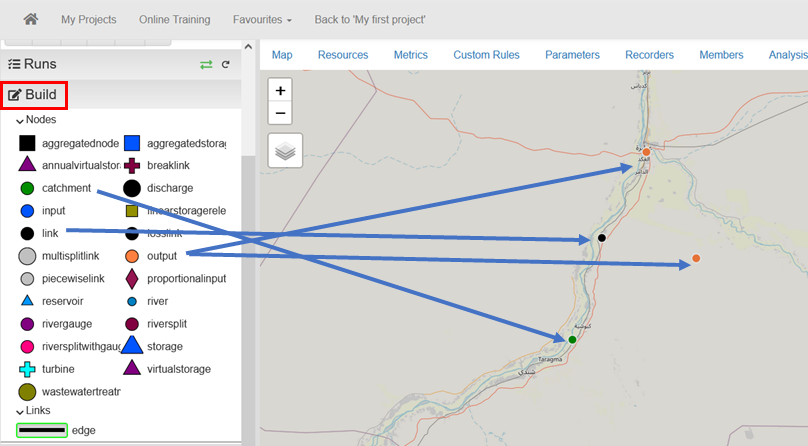Select the discharge node icon

pos(132,188)
